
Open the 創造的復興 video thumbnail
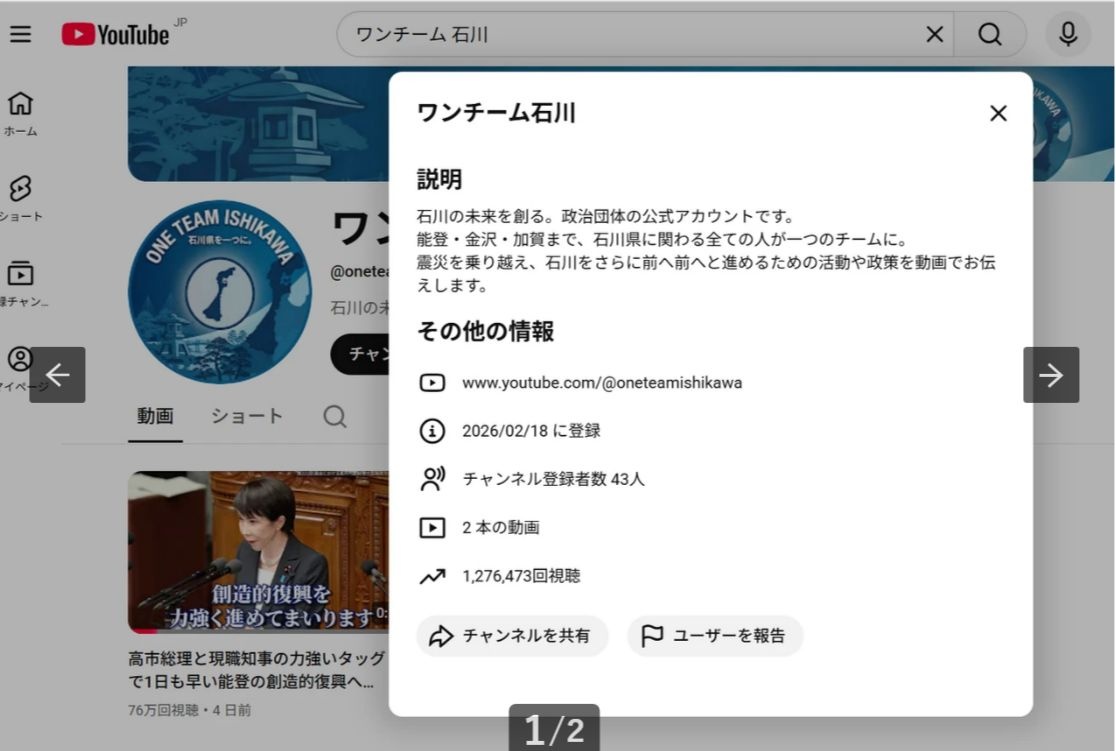(x=258, y=552)
